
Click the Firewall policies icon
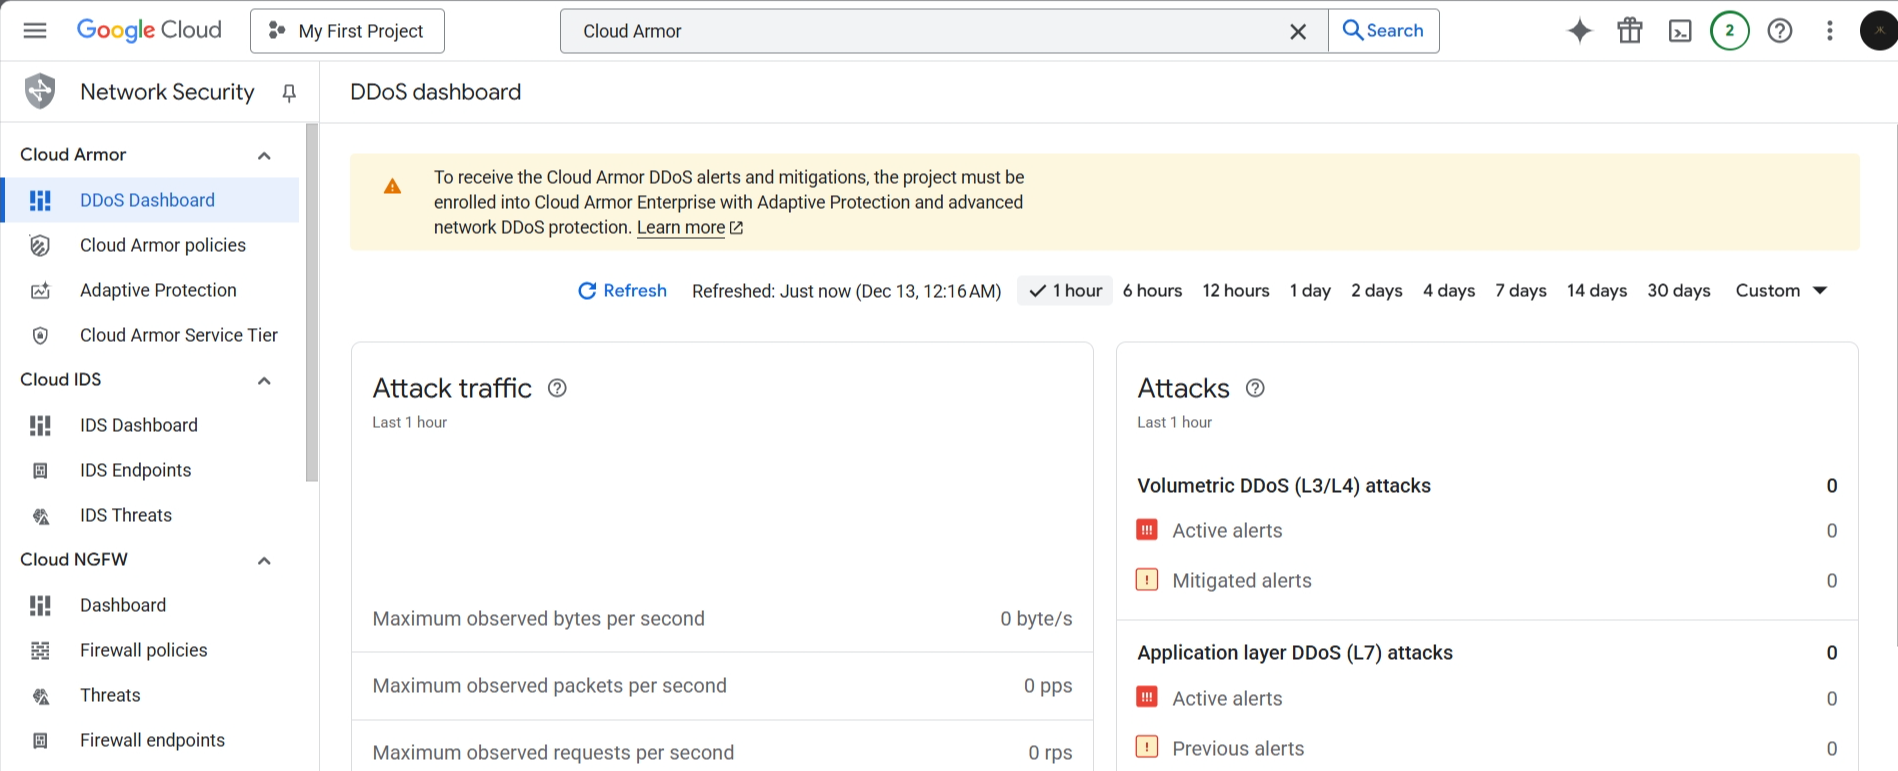(x=40, y=650)
